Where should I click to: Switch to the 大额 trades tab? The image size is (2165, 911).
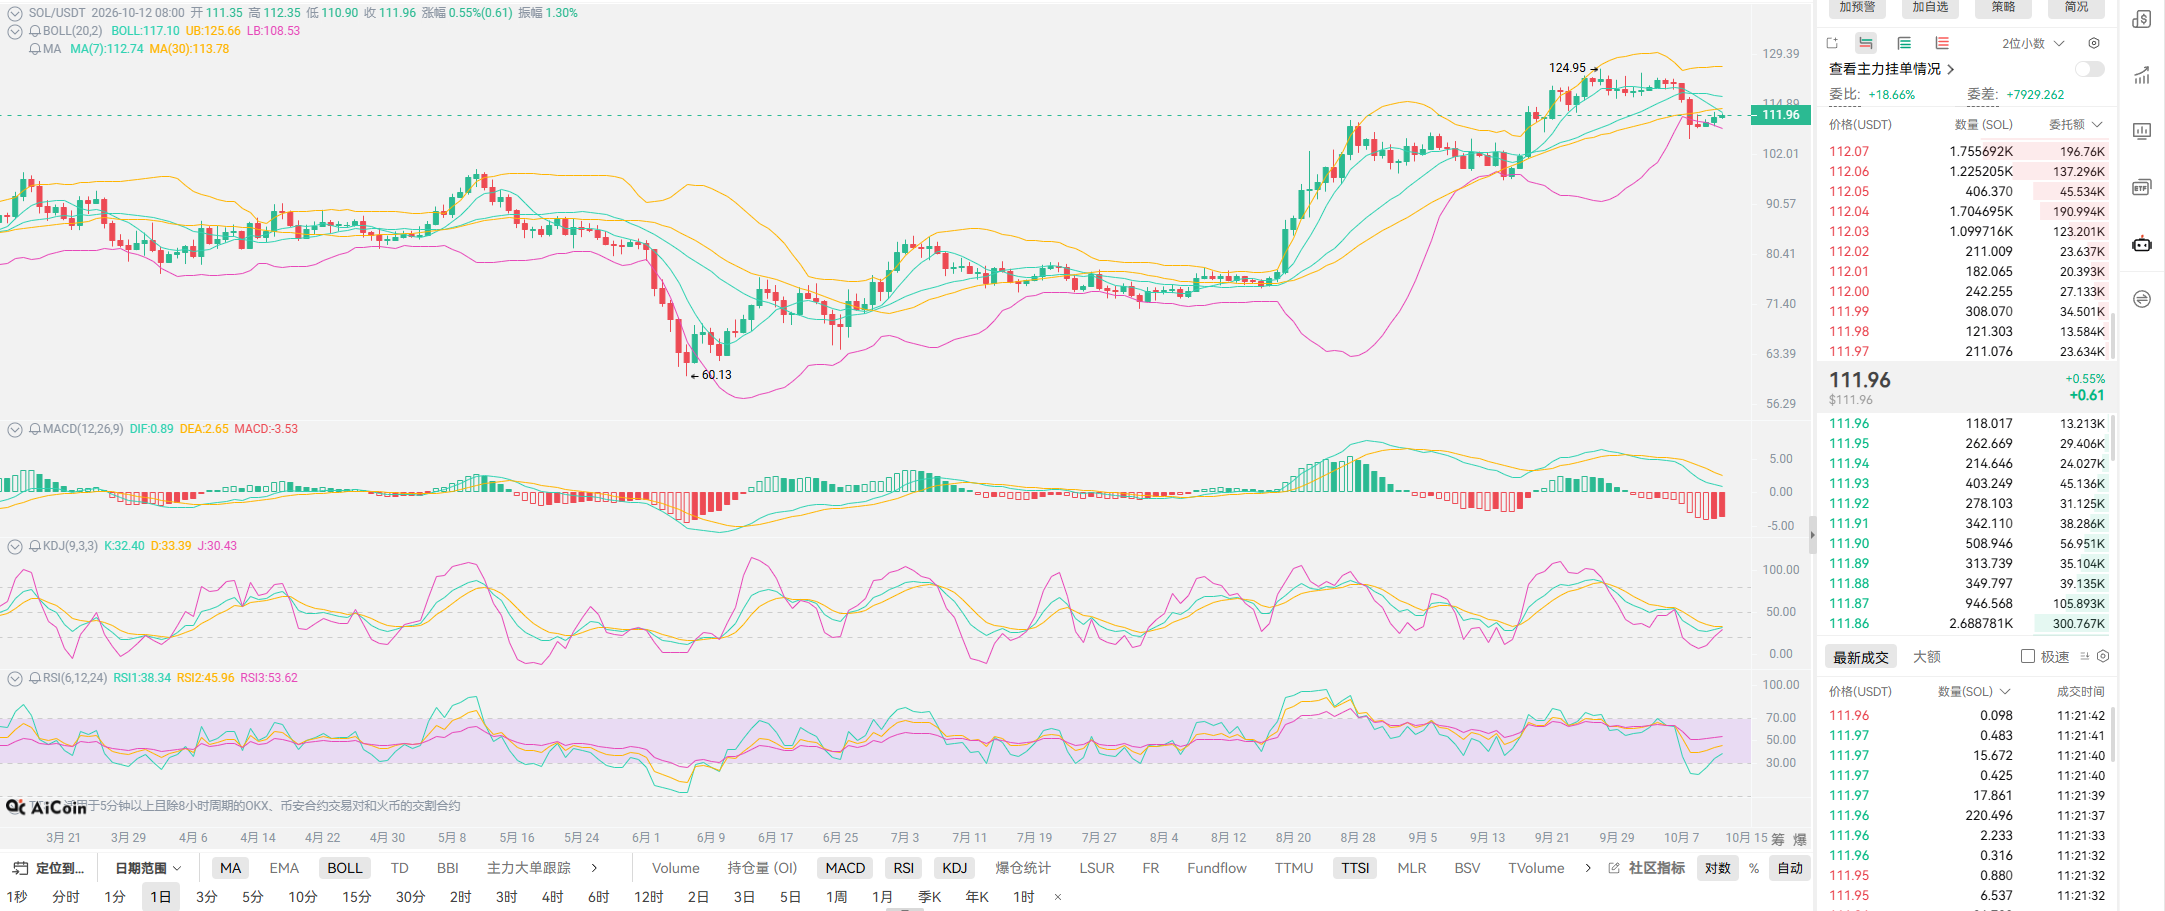(x=1927, y=657)
